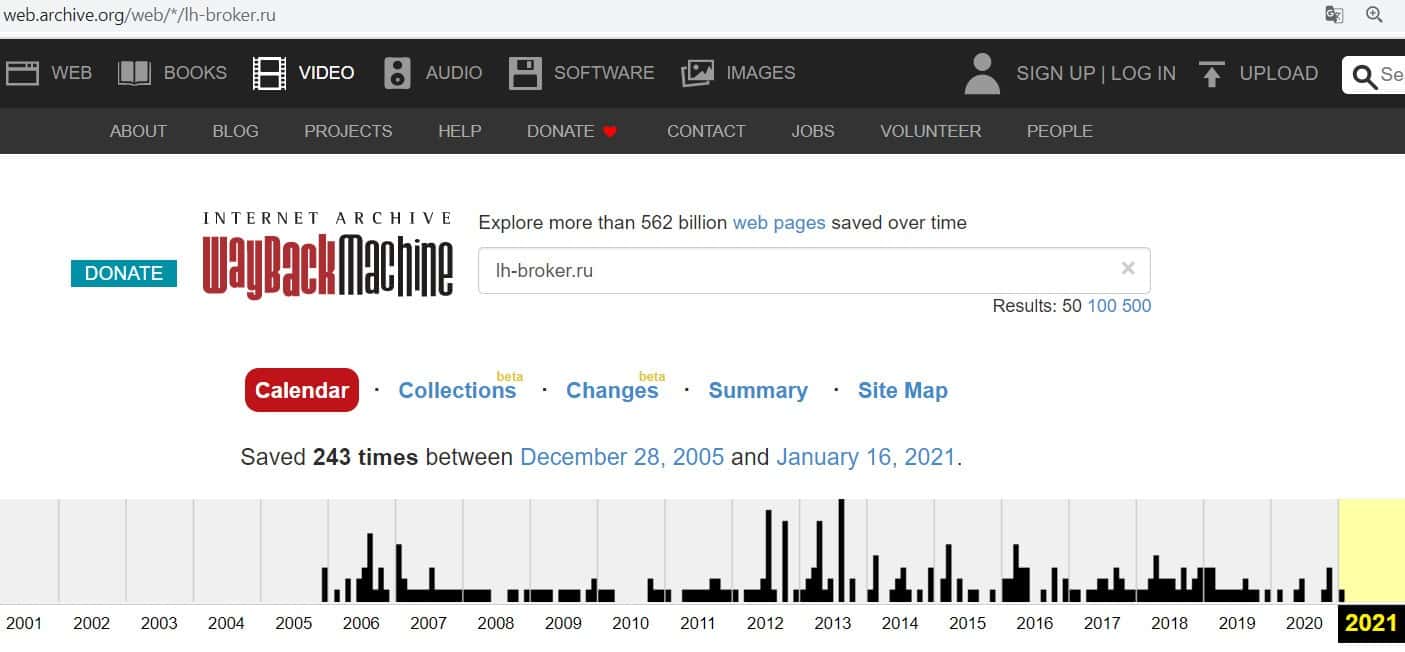
Task: Open the Books section icon
Action: 134,73
